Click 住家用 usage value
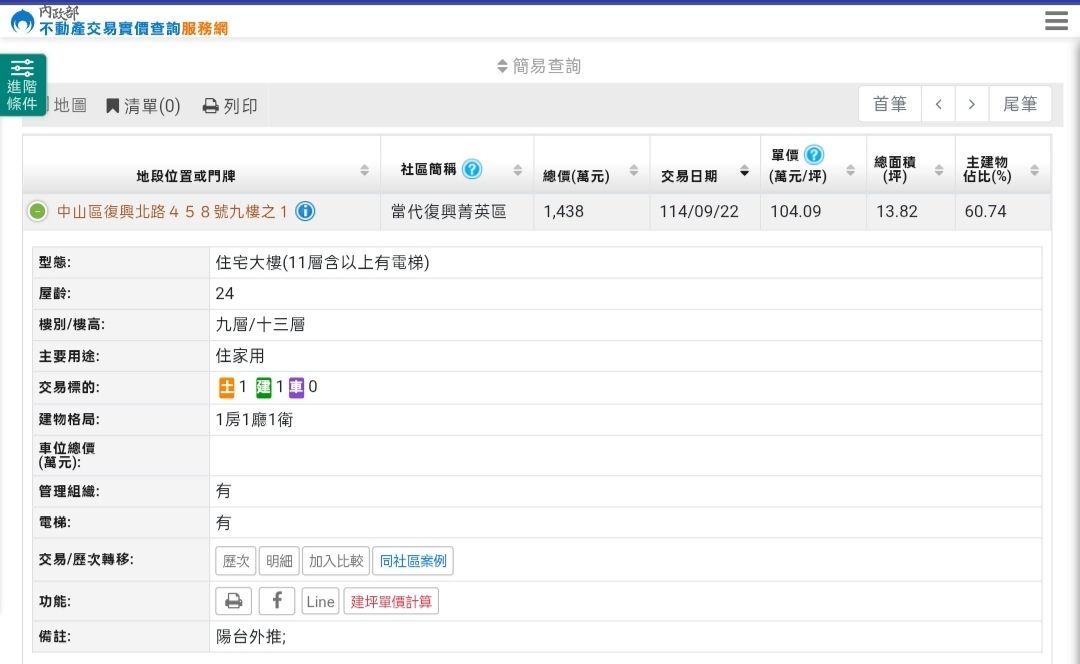Viewport: 1080px width, 664px height. pos(240,356)
